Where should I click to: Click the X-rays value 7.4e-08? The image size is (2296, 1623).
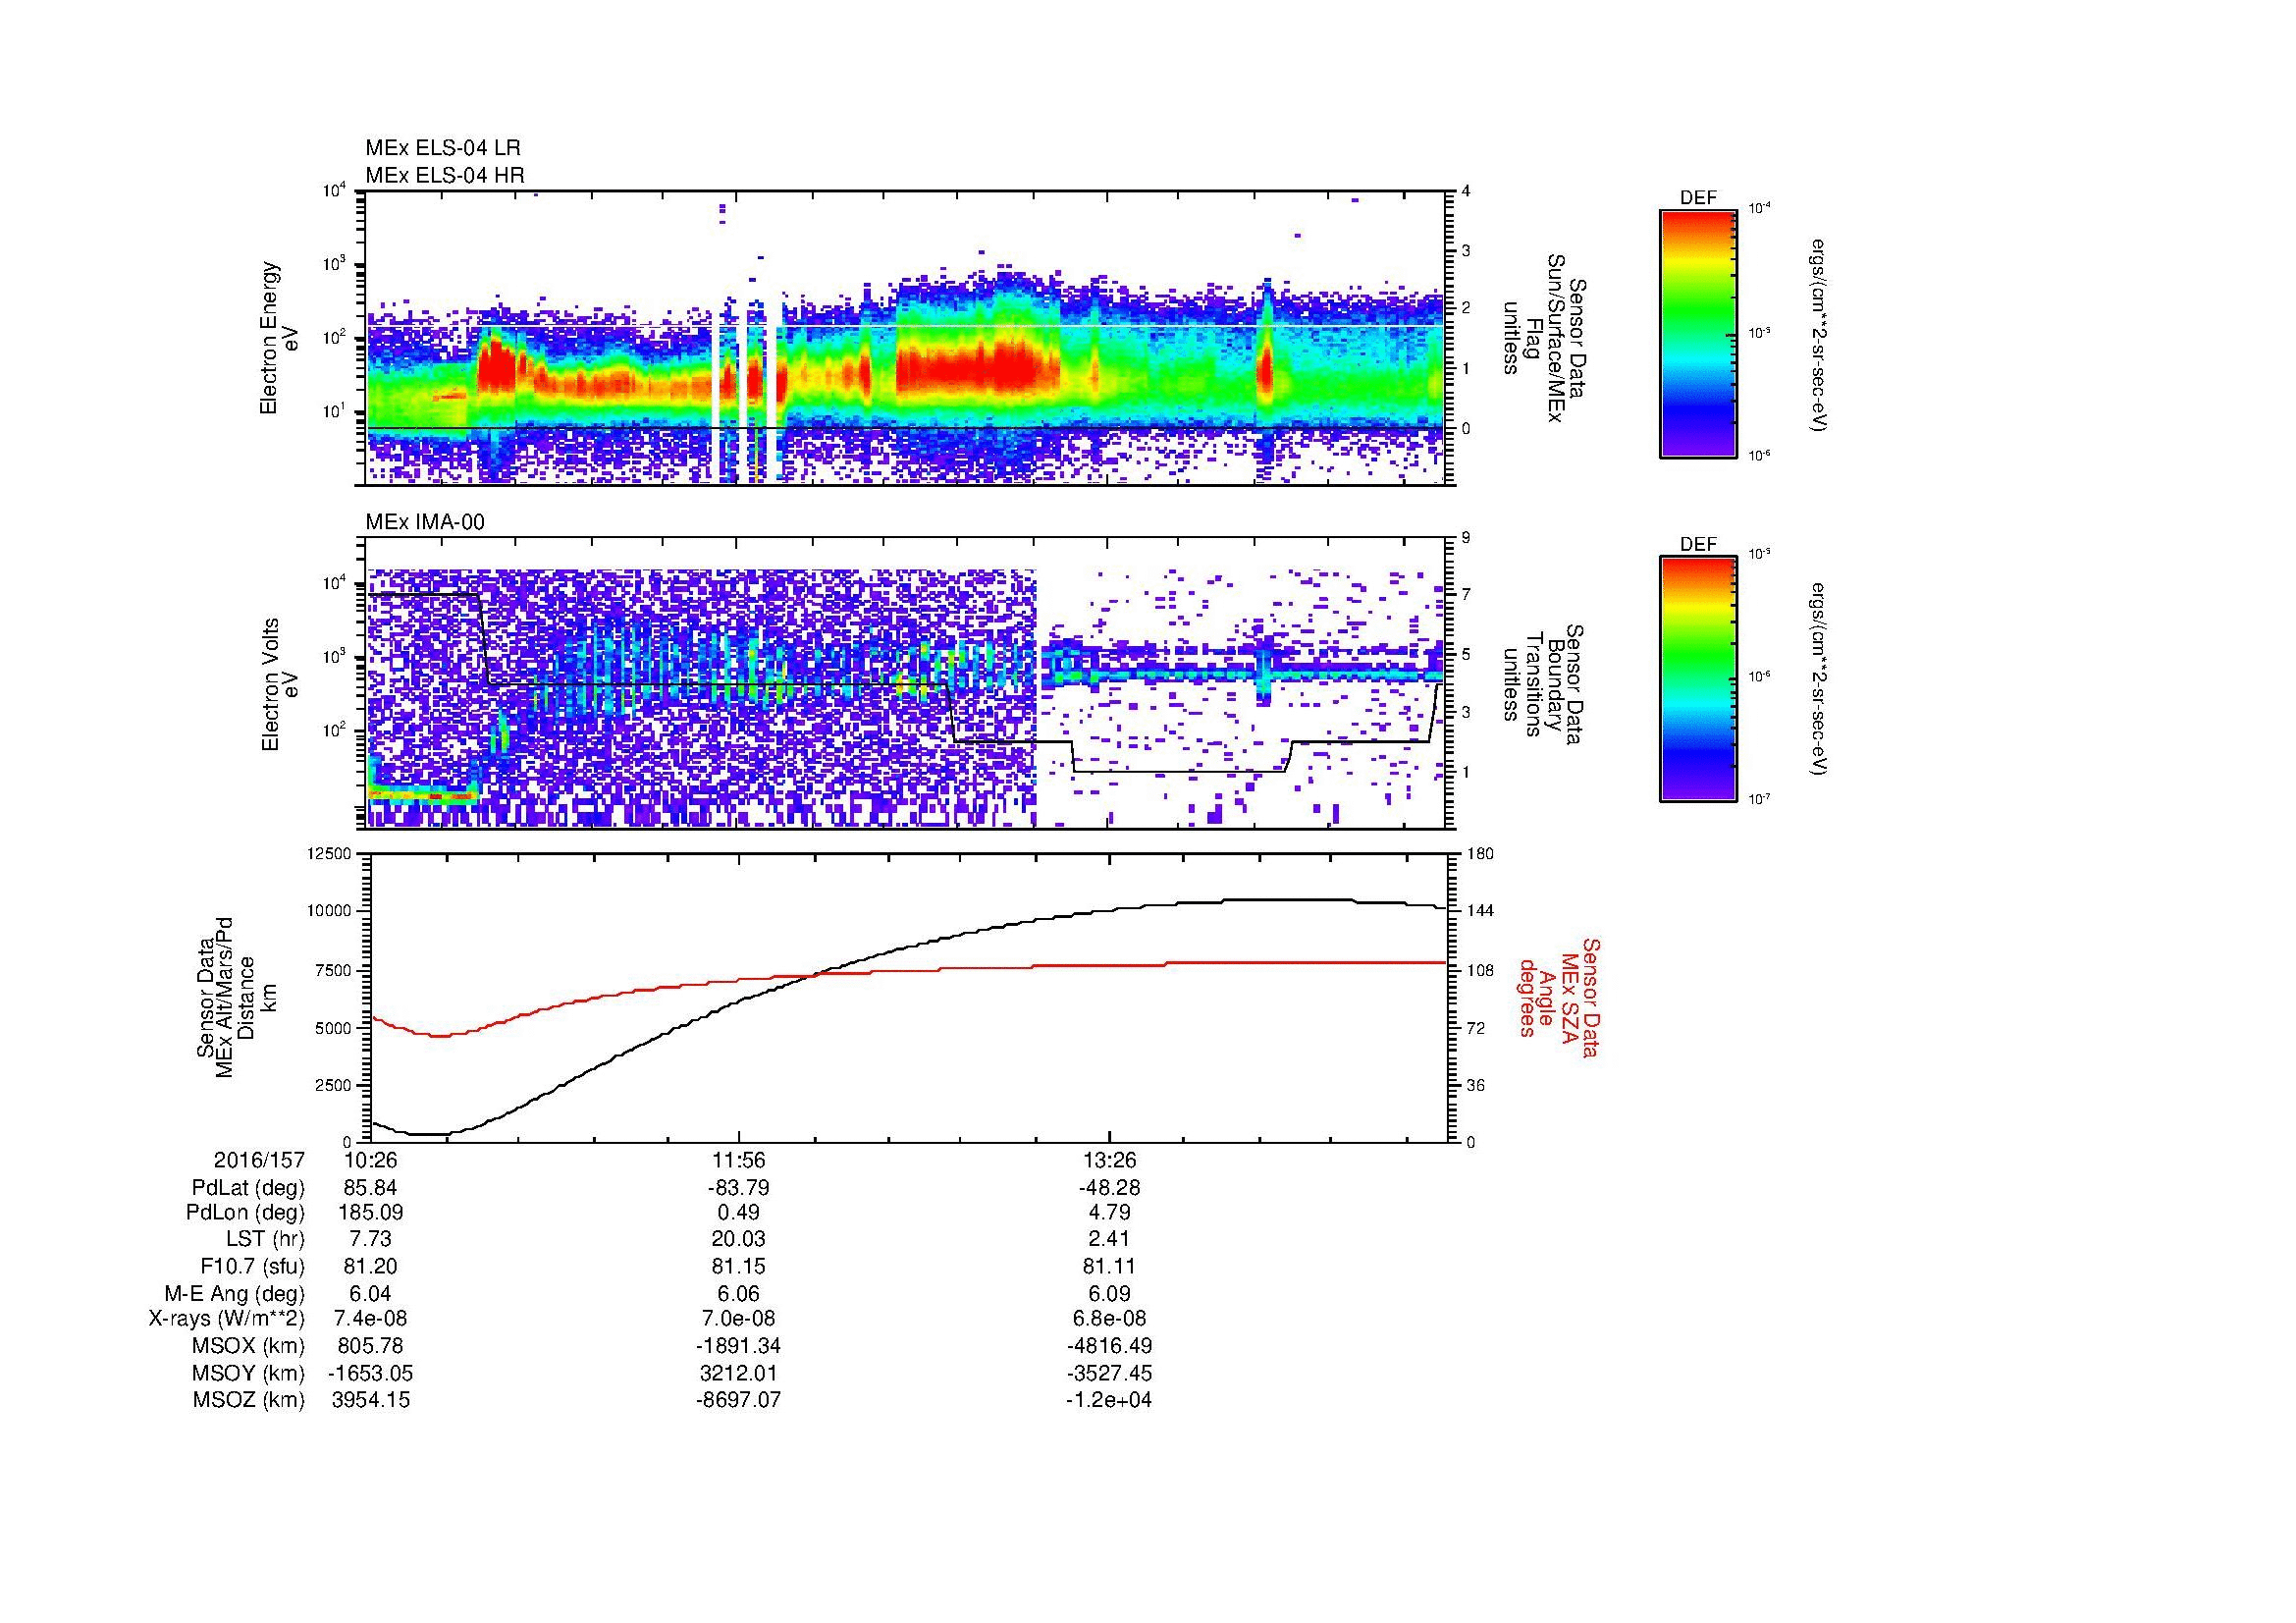tap(370, 1319)
